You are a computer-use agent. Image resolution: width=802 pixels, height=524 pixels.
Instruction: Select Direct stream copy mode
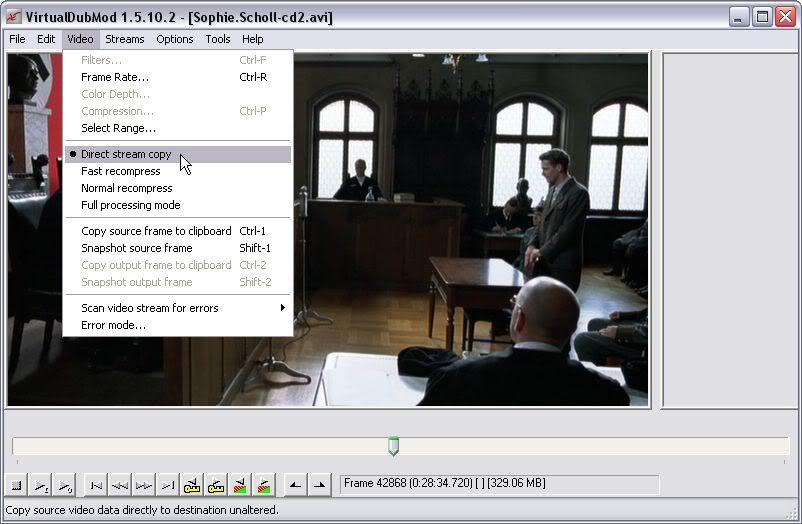pos(126,154)
